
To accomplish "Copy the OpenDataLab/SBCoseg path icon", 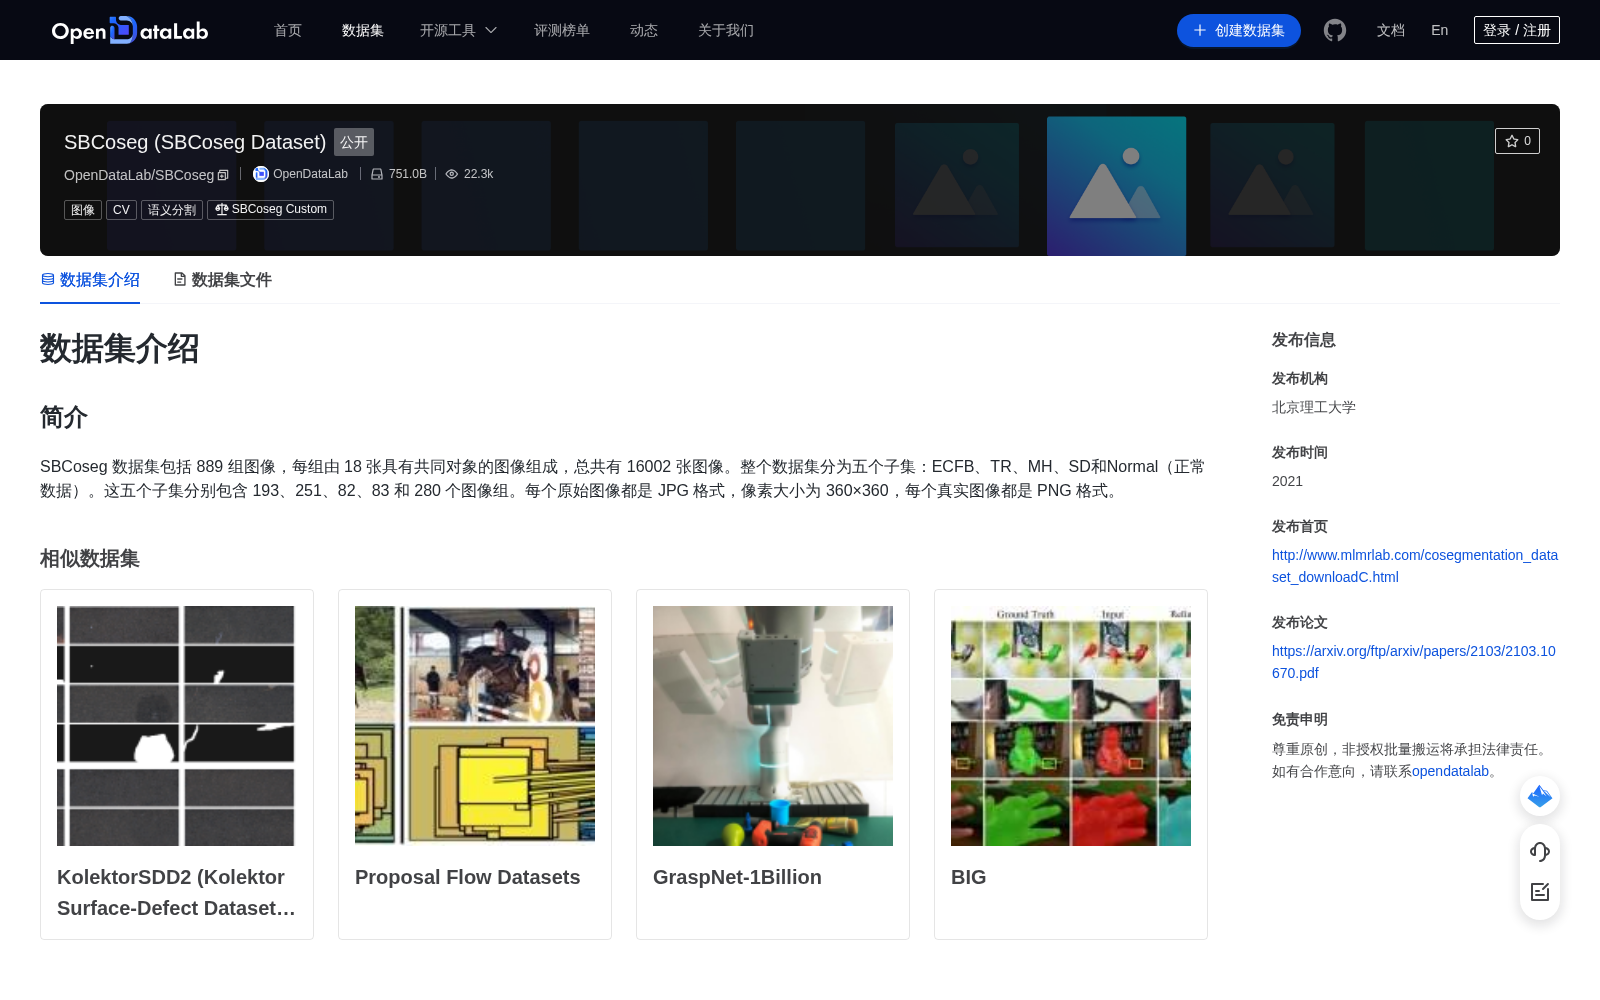I will pos(223,175).
